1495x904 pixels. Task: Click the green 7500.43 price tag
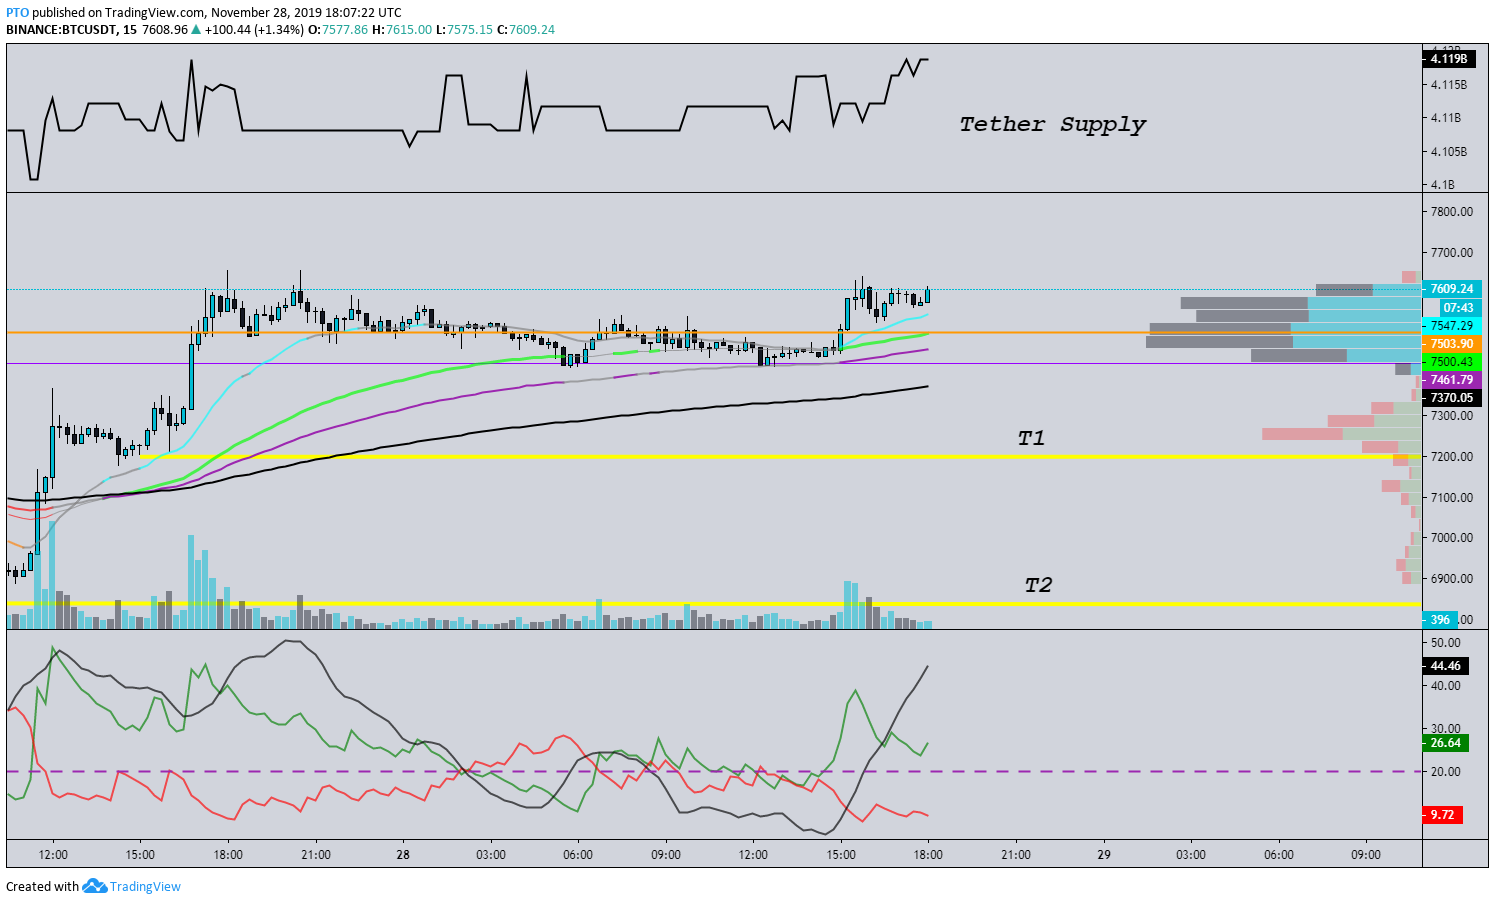[x=1452, y=362]
